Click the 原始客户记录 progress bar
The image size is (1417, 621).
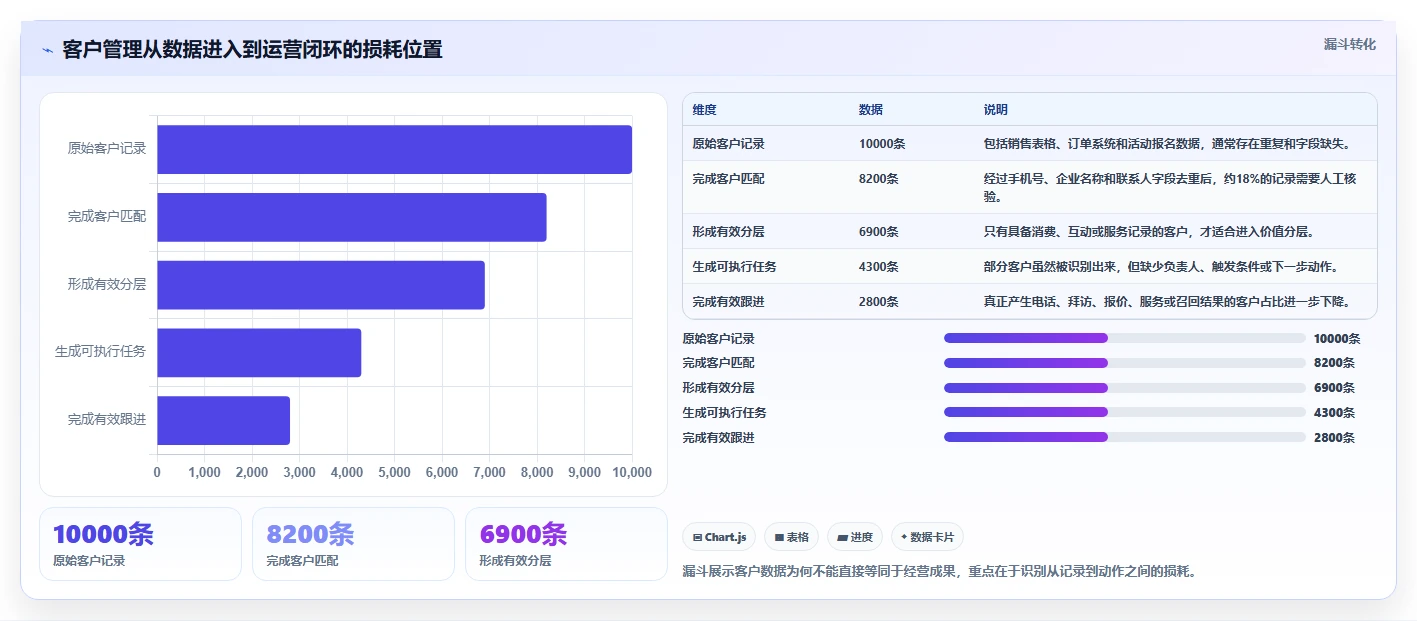click(1125, 338)
